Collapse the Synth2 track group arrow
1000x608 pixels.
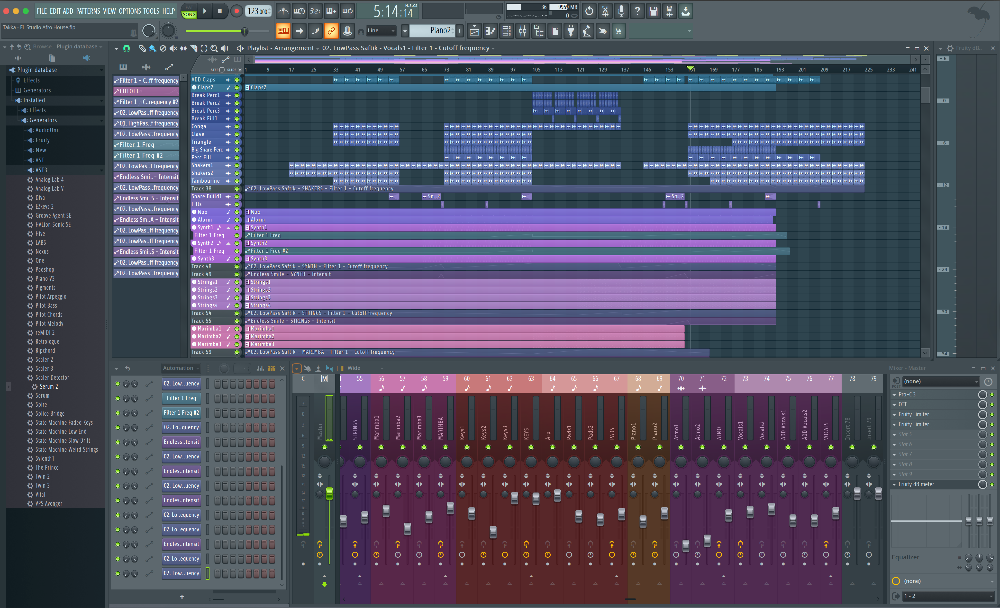tap(228, 243)
